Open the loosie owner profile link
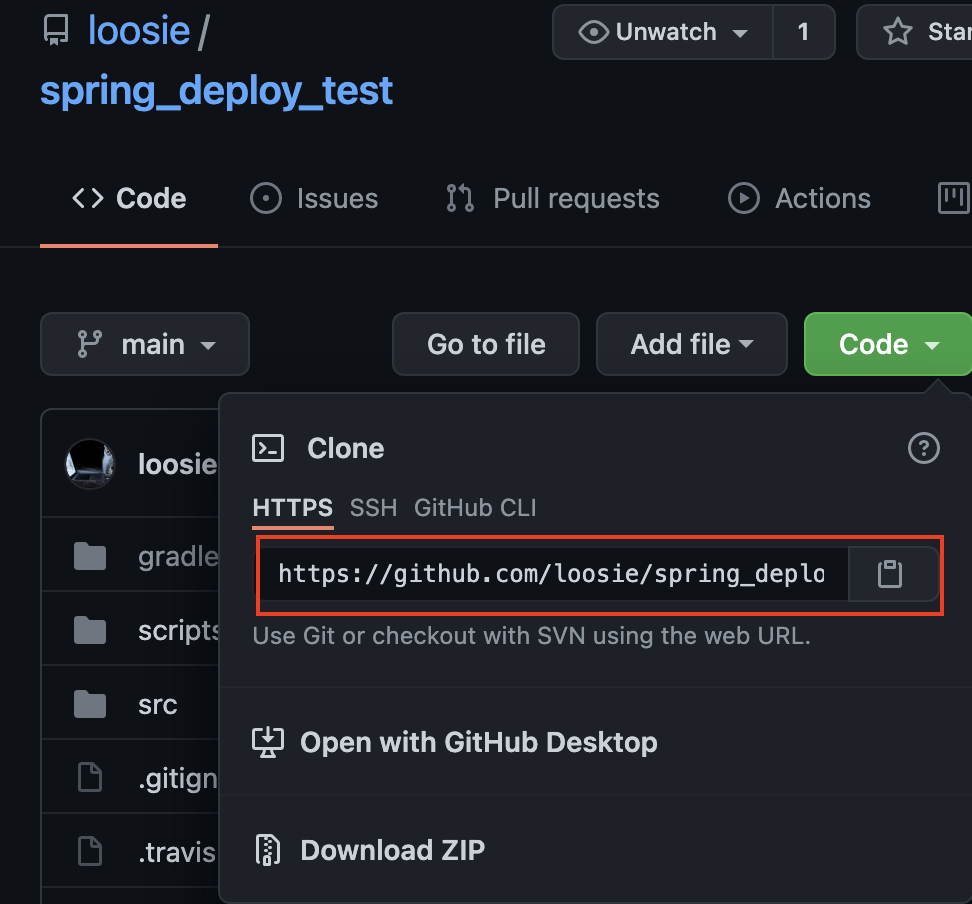Viewport: 972px width, 904px height. tap(138, 30)
